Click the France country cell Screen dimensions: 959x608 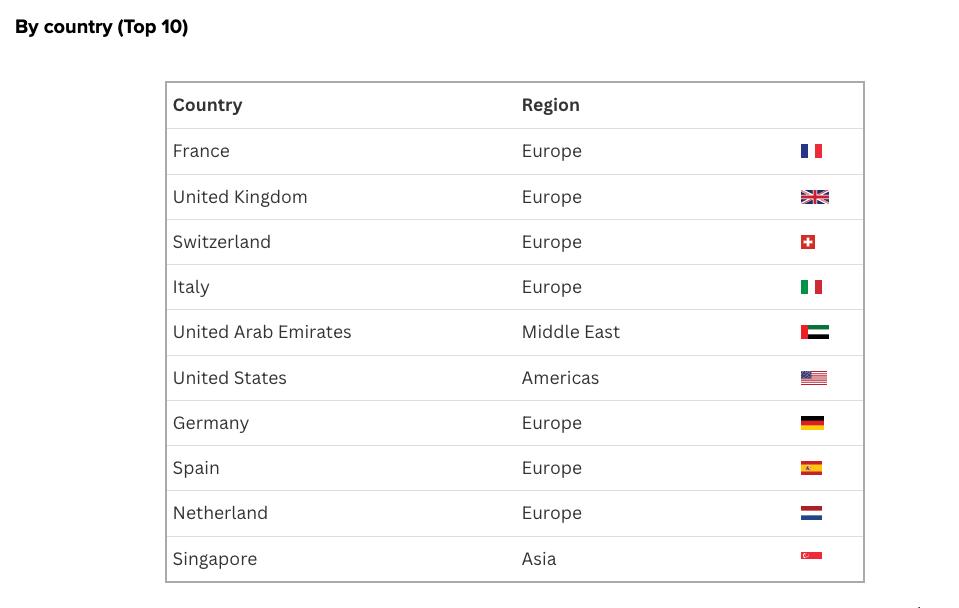click(x=201, y=151)
